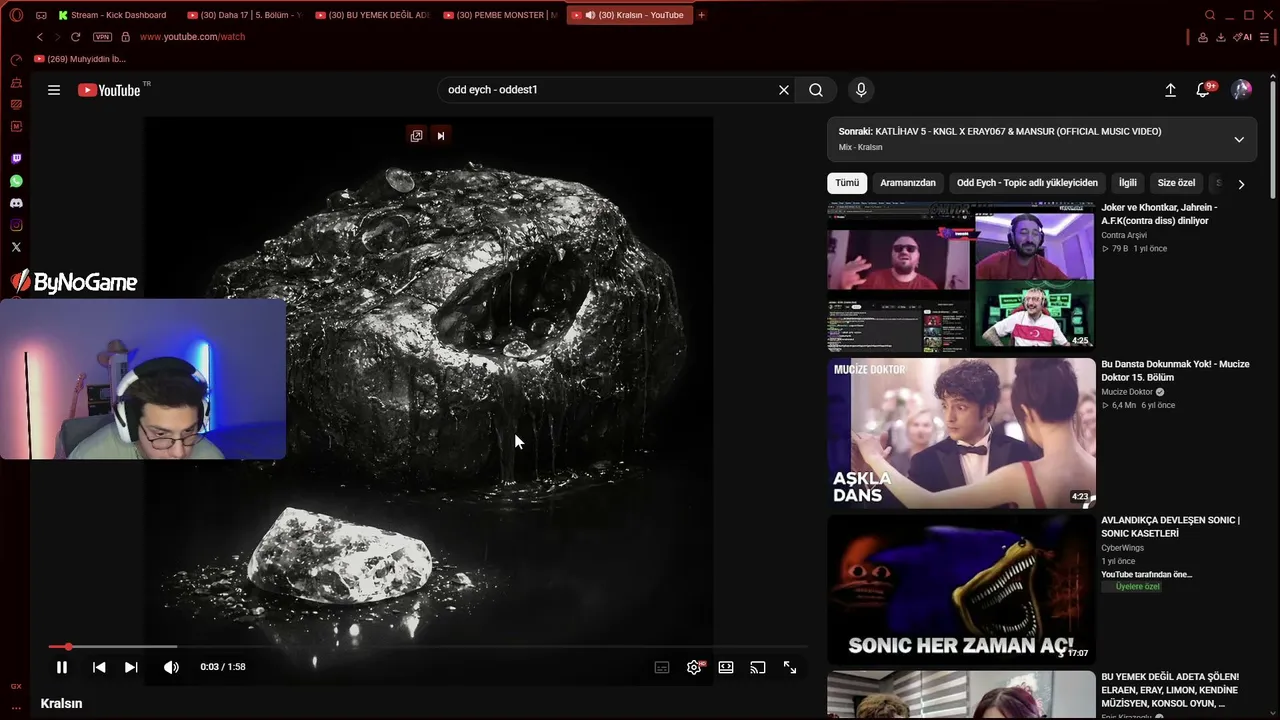The width and height of the screenshot is (1280, 720).
Task: Switch to the PEMBE MONSTER tab
Action: tap(501, 15)
